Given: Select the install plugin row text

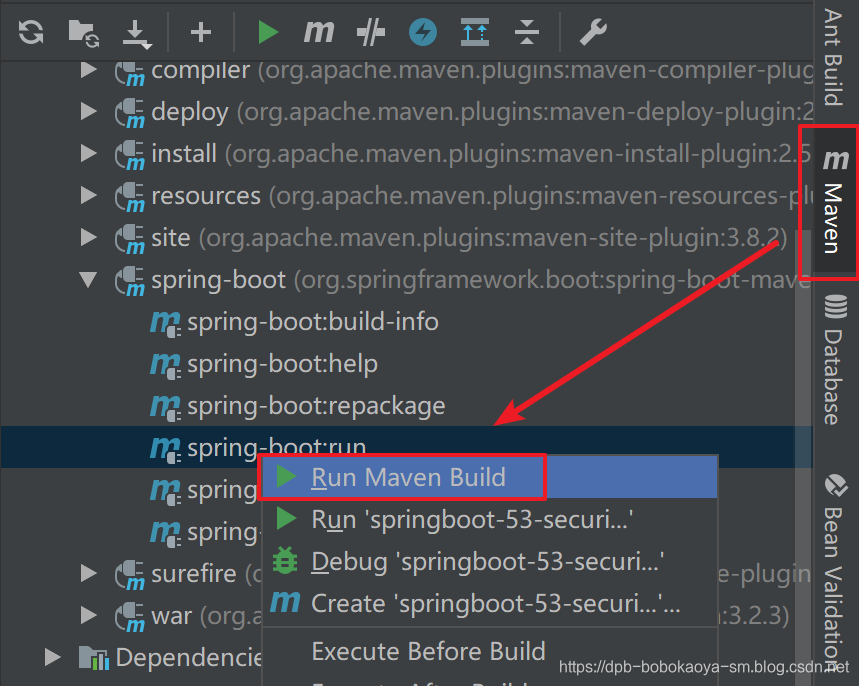Looking at the screenshot, I should point(481,154).
